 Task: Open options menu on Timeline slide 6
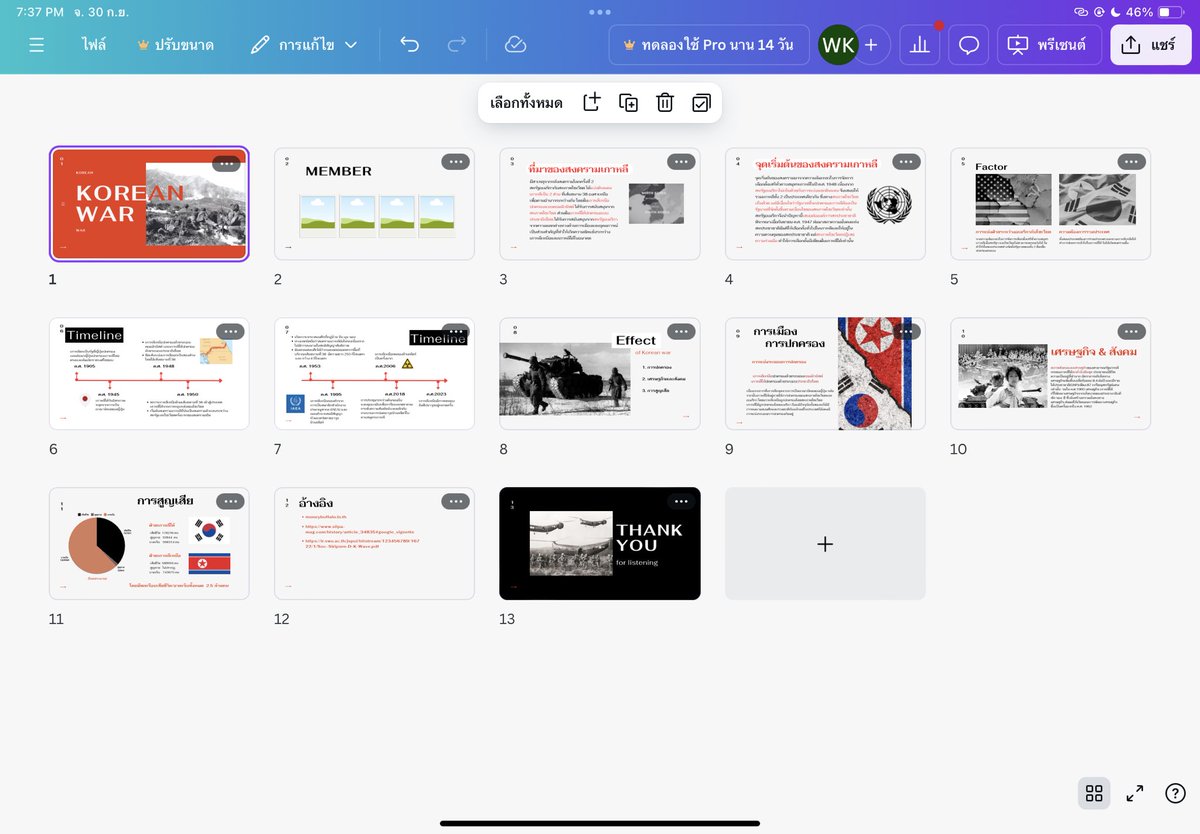tap(230, 332)
